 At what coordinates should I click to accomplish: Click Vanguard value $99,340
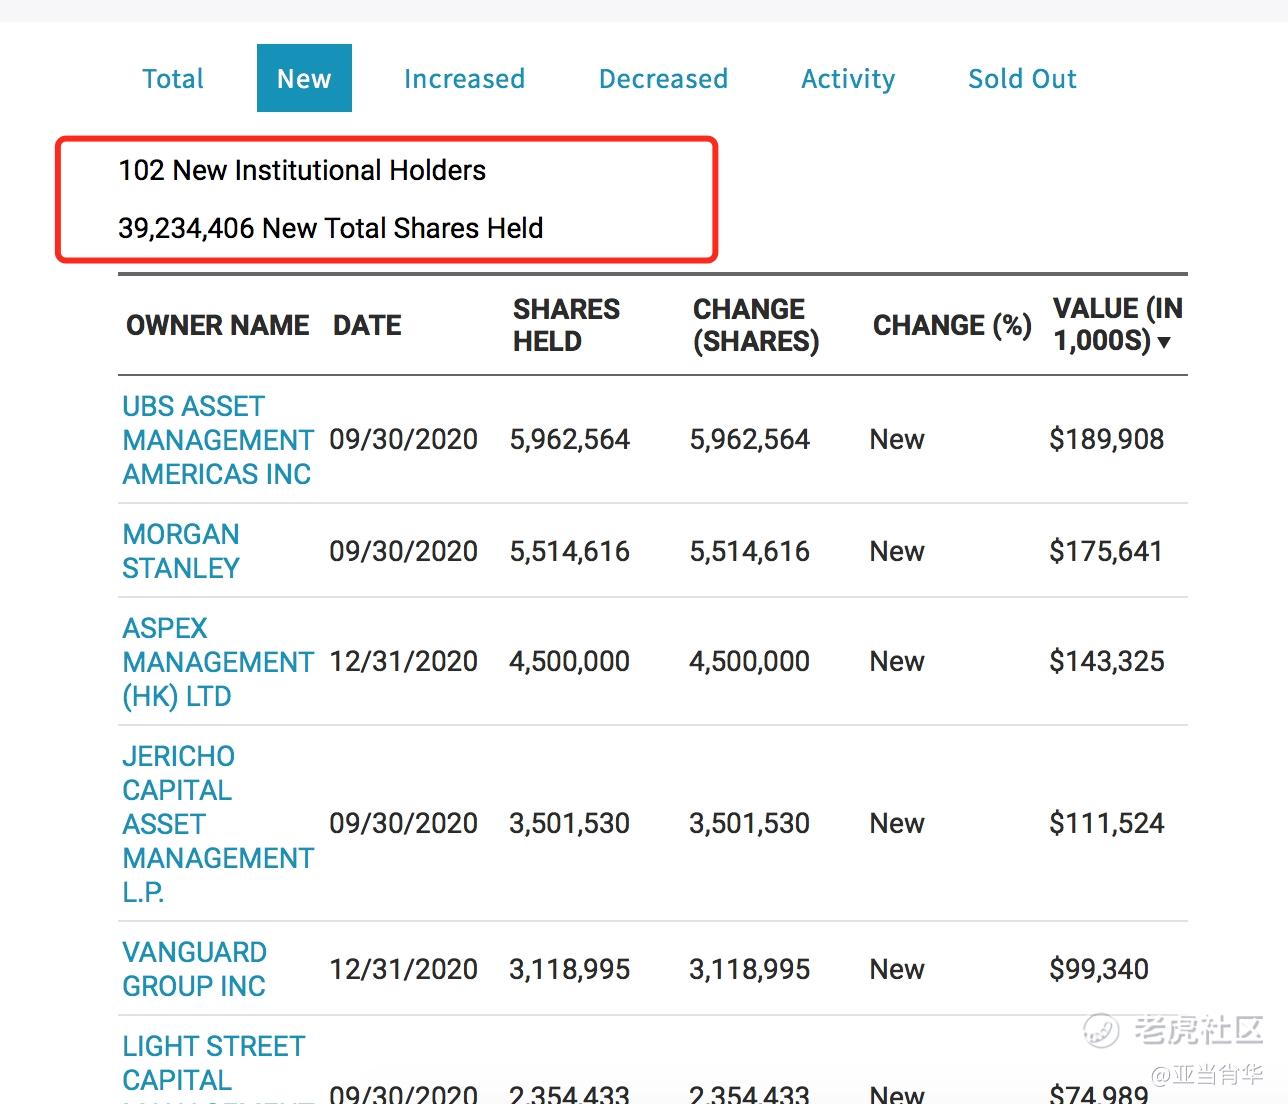point(1099,969)
